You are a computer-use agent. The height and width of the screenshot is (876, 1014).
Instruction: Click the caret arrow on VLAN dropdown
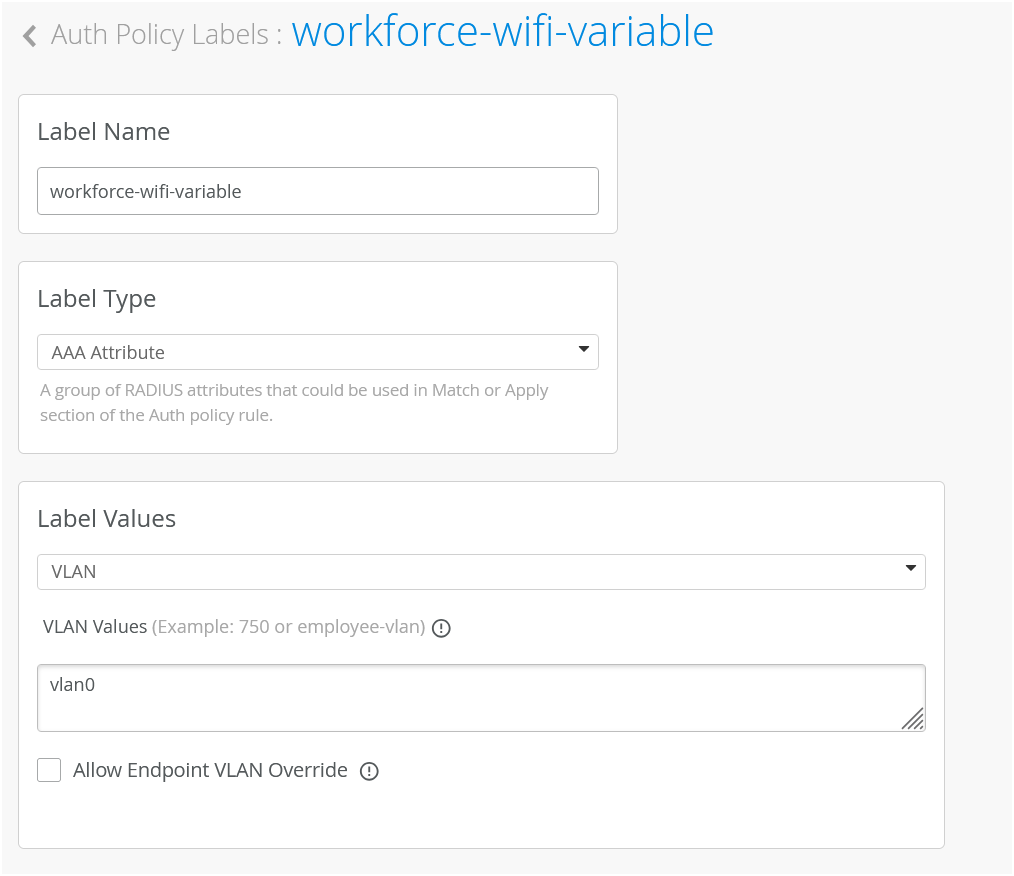tap(910, 569)
